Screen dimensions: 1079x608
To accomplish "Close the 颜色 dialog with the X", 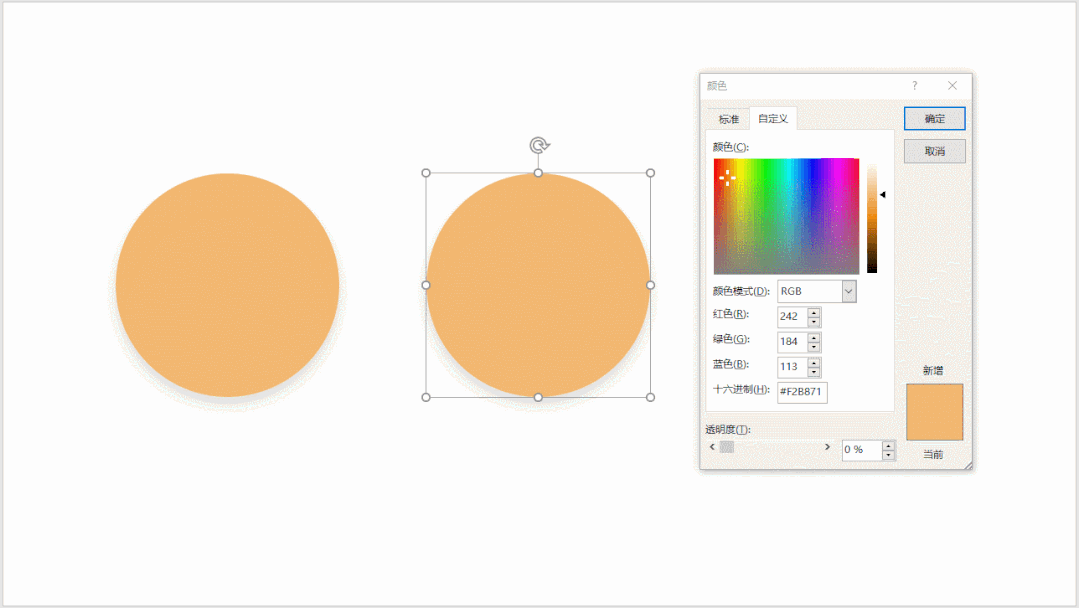I will coord(952,86).
